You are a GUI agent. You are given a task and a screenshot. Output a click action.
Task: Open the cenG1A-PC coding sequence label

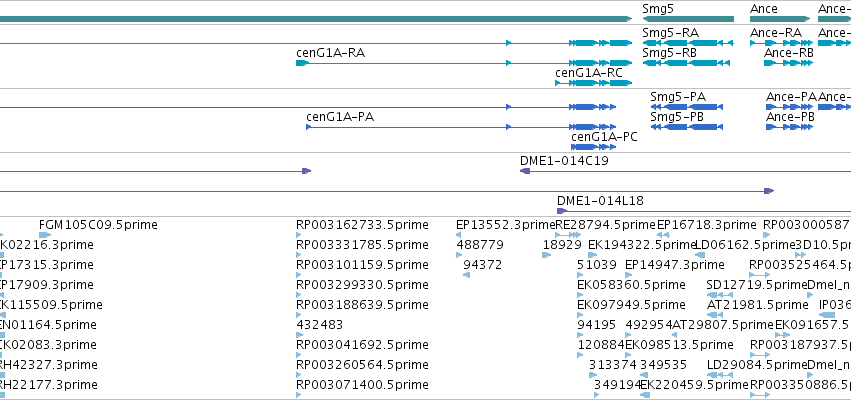pos(604,137)
